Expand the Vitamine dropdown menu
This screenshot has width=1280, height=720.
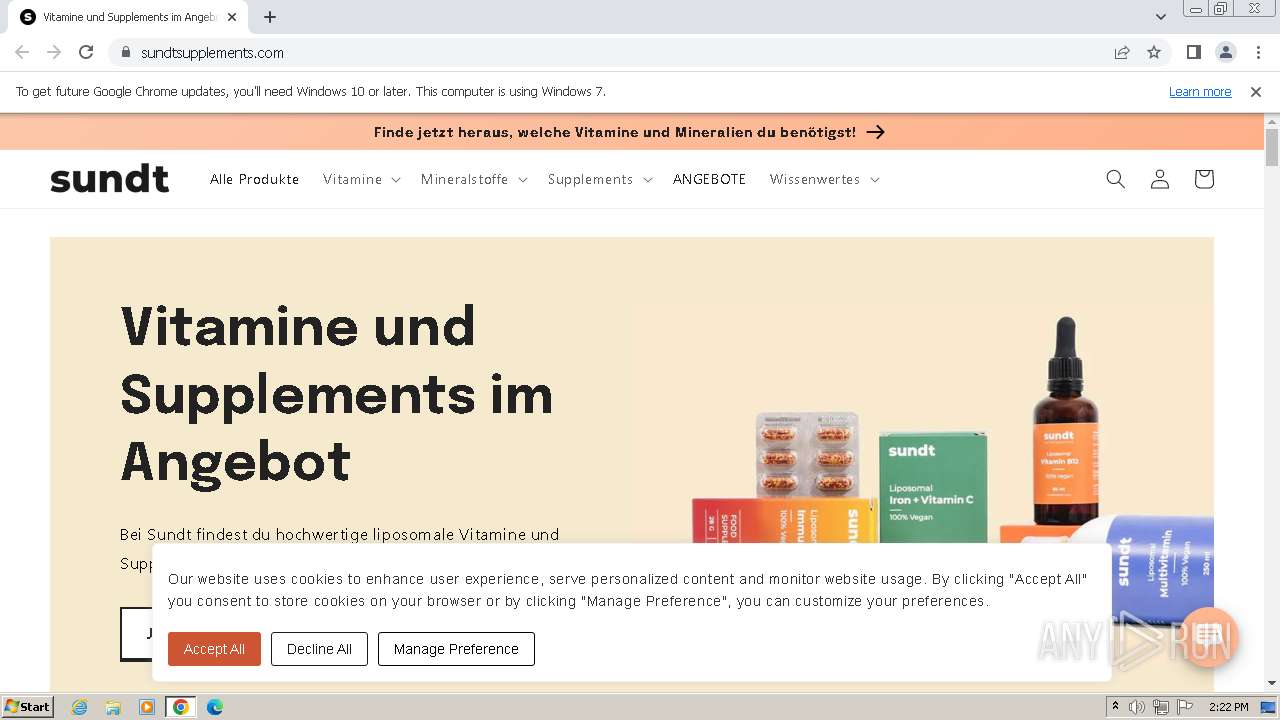pyautogui.click(x=361, y=179)
